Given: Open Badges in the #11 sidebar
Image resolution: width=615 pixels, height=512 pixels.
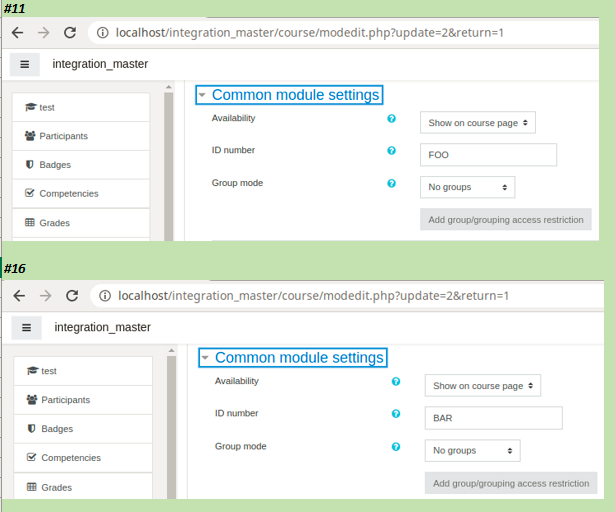Looking at the screenshot, I should coord(81,165).
